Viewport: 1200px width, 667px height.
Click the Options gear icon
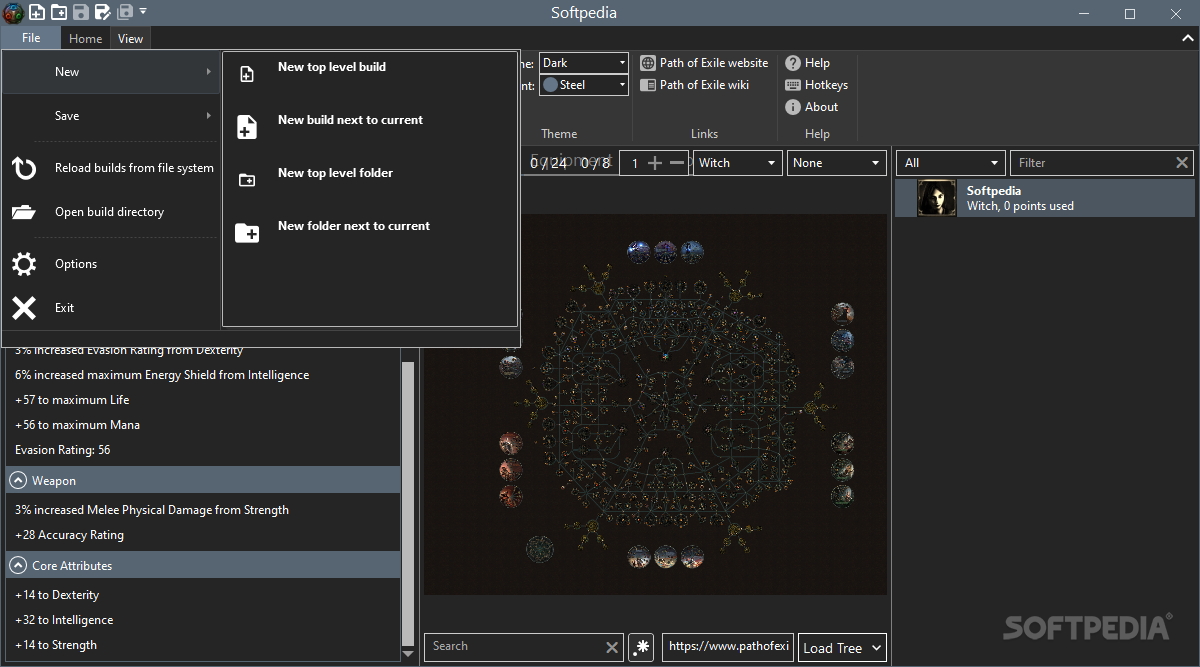coord(24,264)
